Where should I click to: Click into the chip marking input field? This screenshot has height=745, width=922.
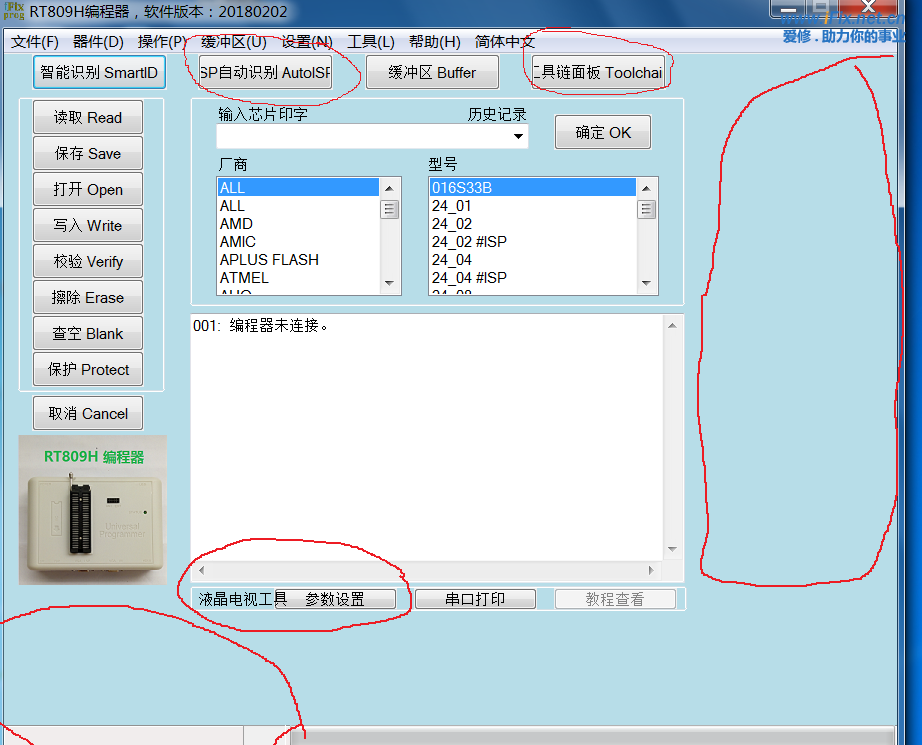click(x=360, y=137)
